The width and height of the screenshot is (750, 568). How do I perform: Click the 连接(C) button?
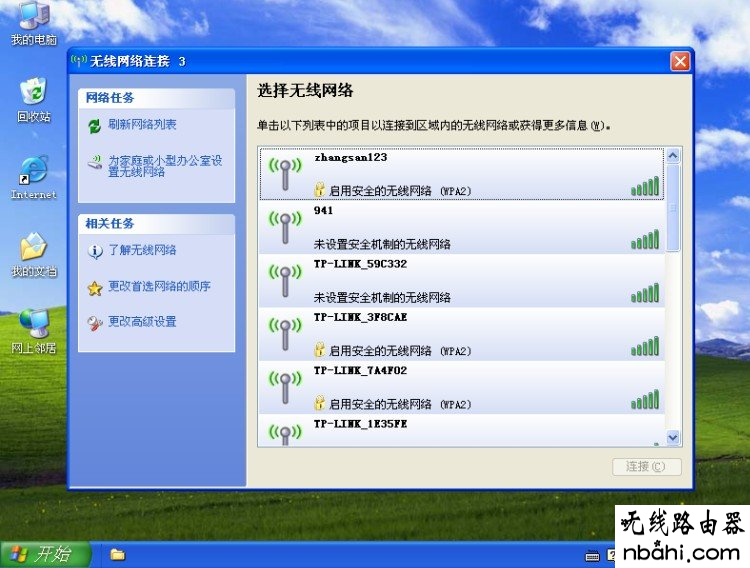(647, 467)
